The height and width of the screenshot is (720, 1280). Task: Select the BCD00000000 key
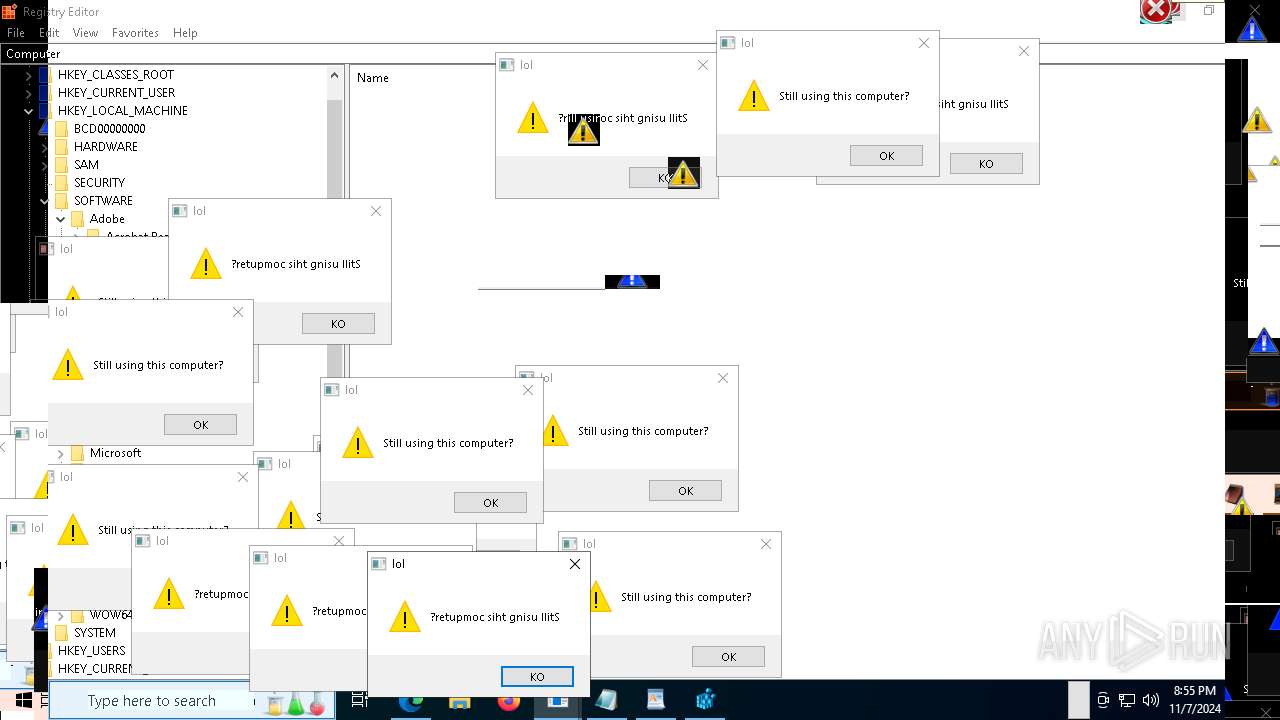point(109,129)
